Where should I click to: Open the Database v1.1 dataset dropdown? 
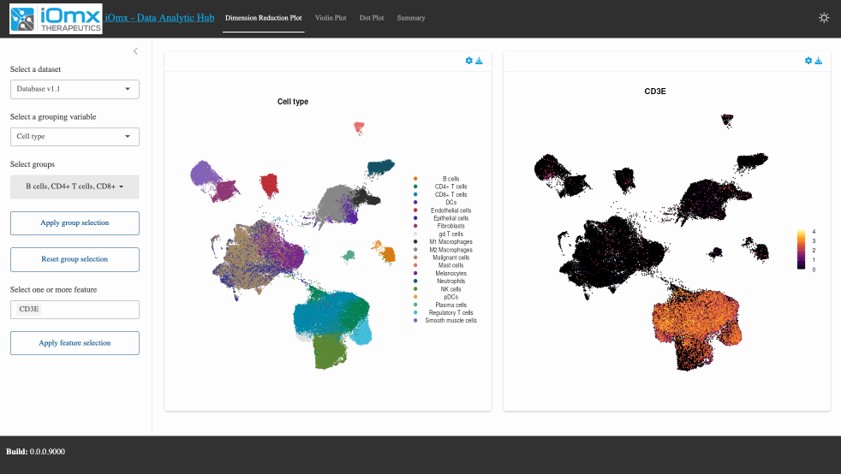point(75,89)
